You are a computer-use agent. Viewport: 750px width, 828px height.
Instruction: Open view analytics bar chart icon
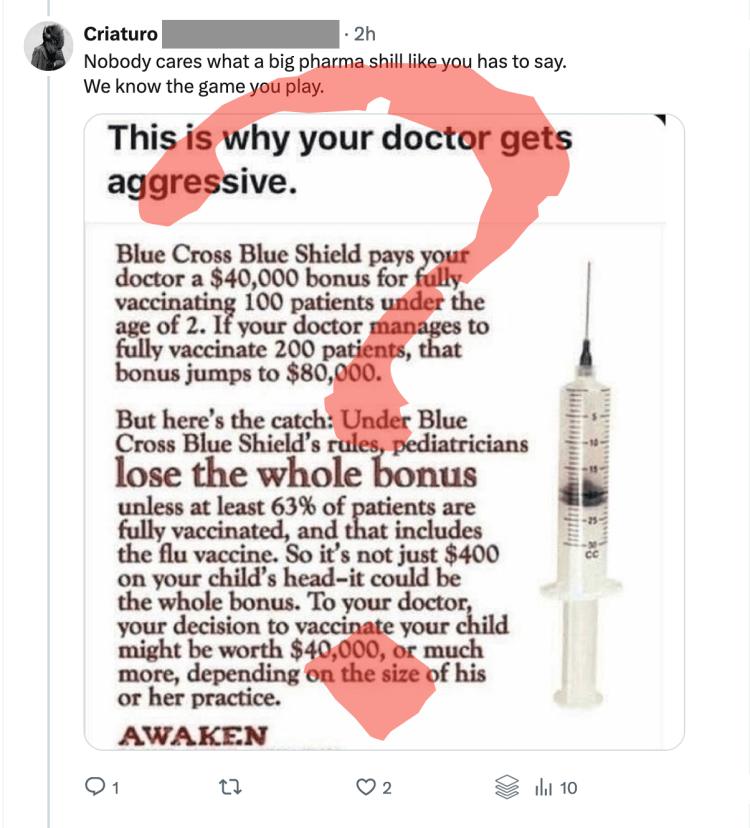544,788
